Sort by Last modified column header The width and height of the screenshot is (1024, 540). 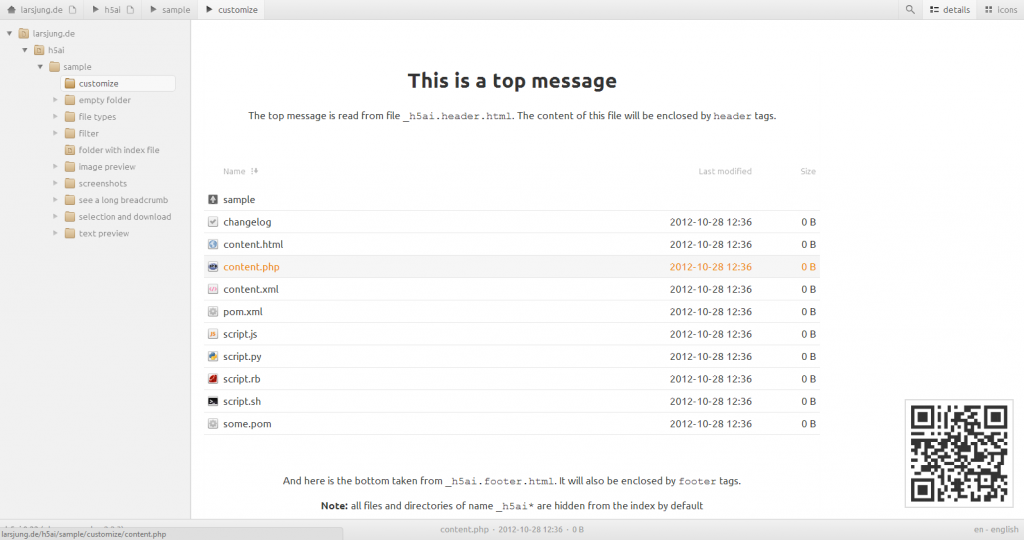click(x=724, y=172)
